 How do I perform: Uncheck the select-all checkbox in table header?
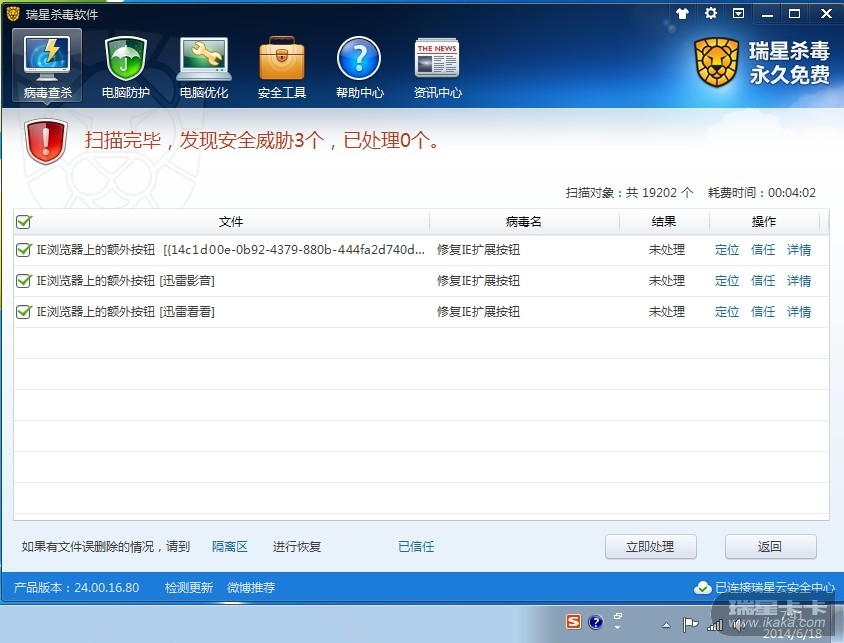[x=24, y=222]
